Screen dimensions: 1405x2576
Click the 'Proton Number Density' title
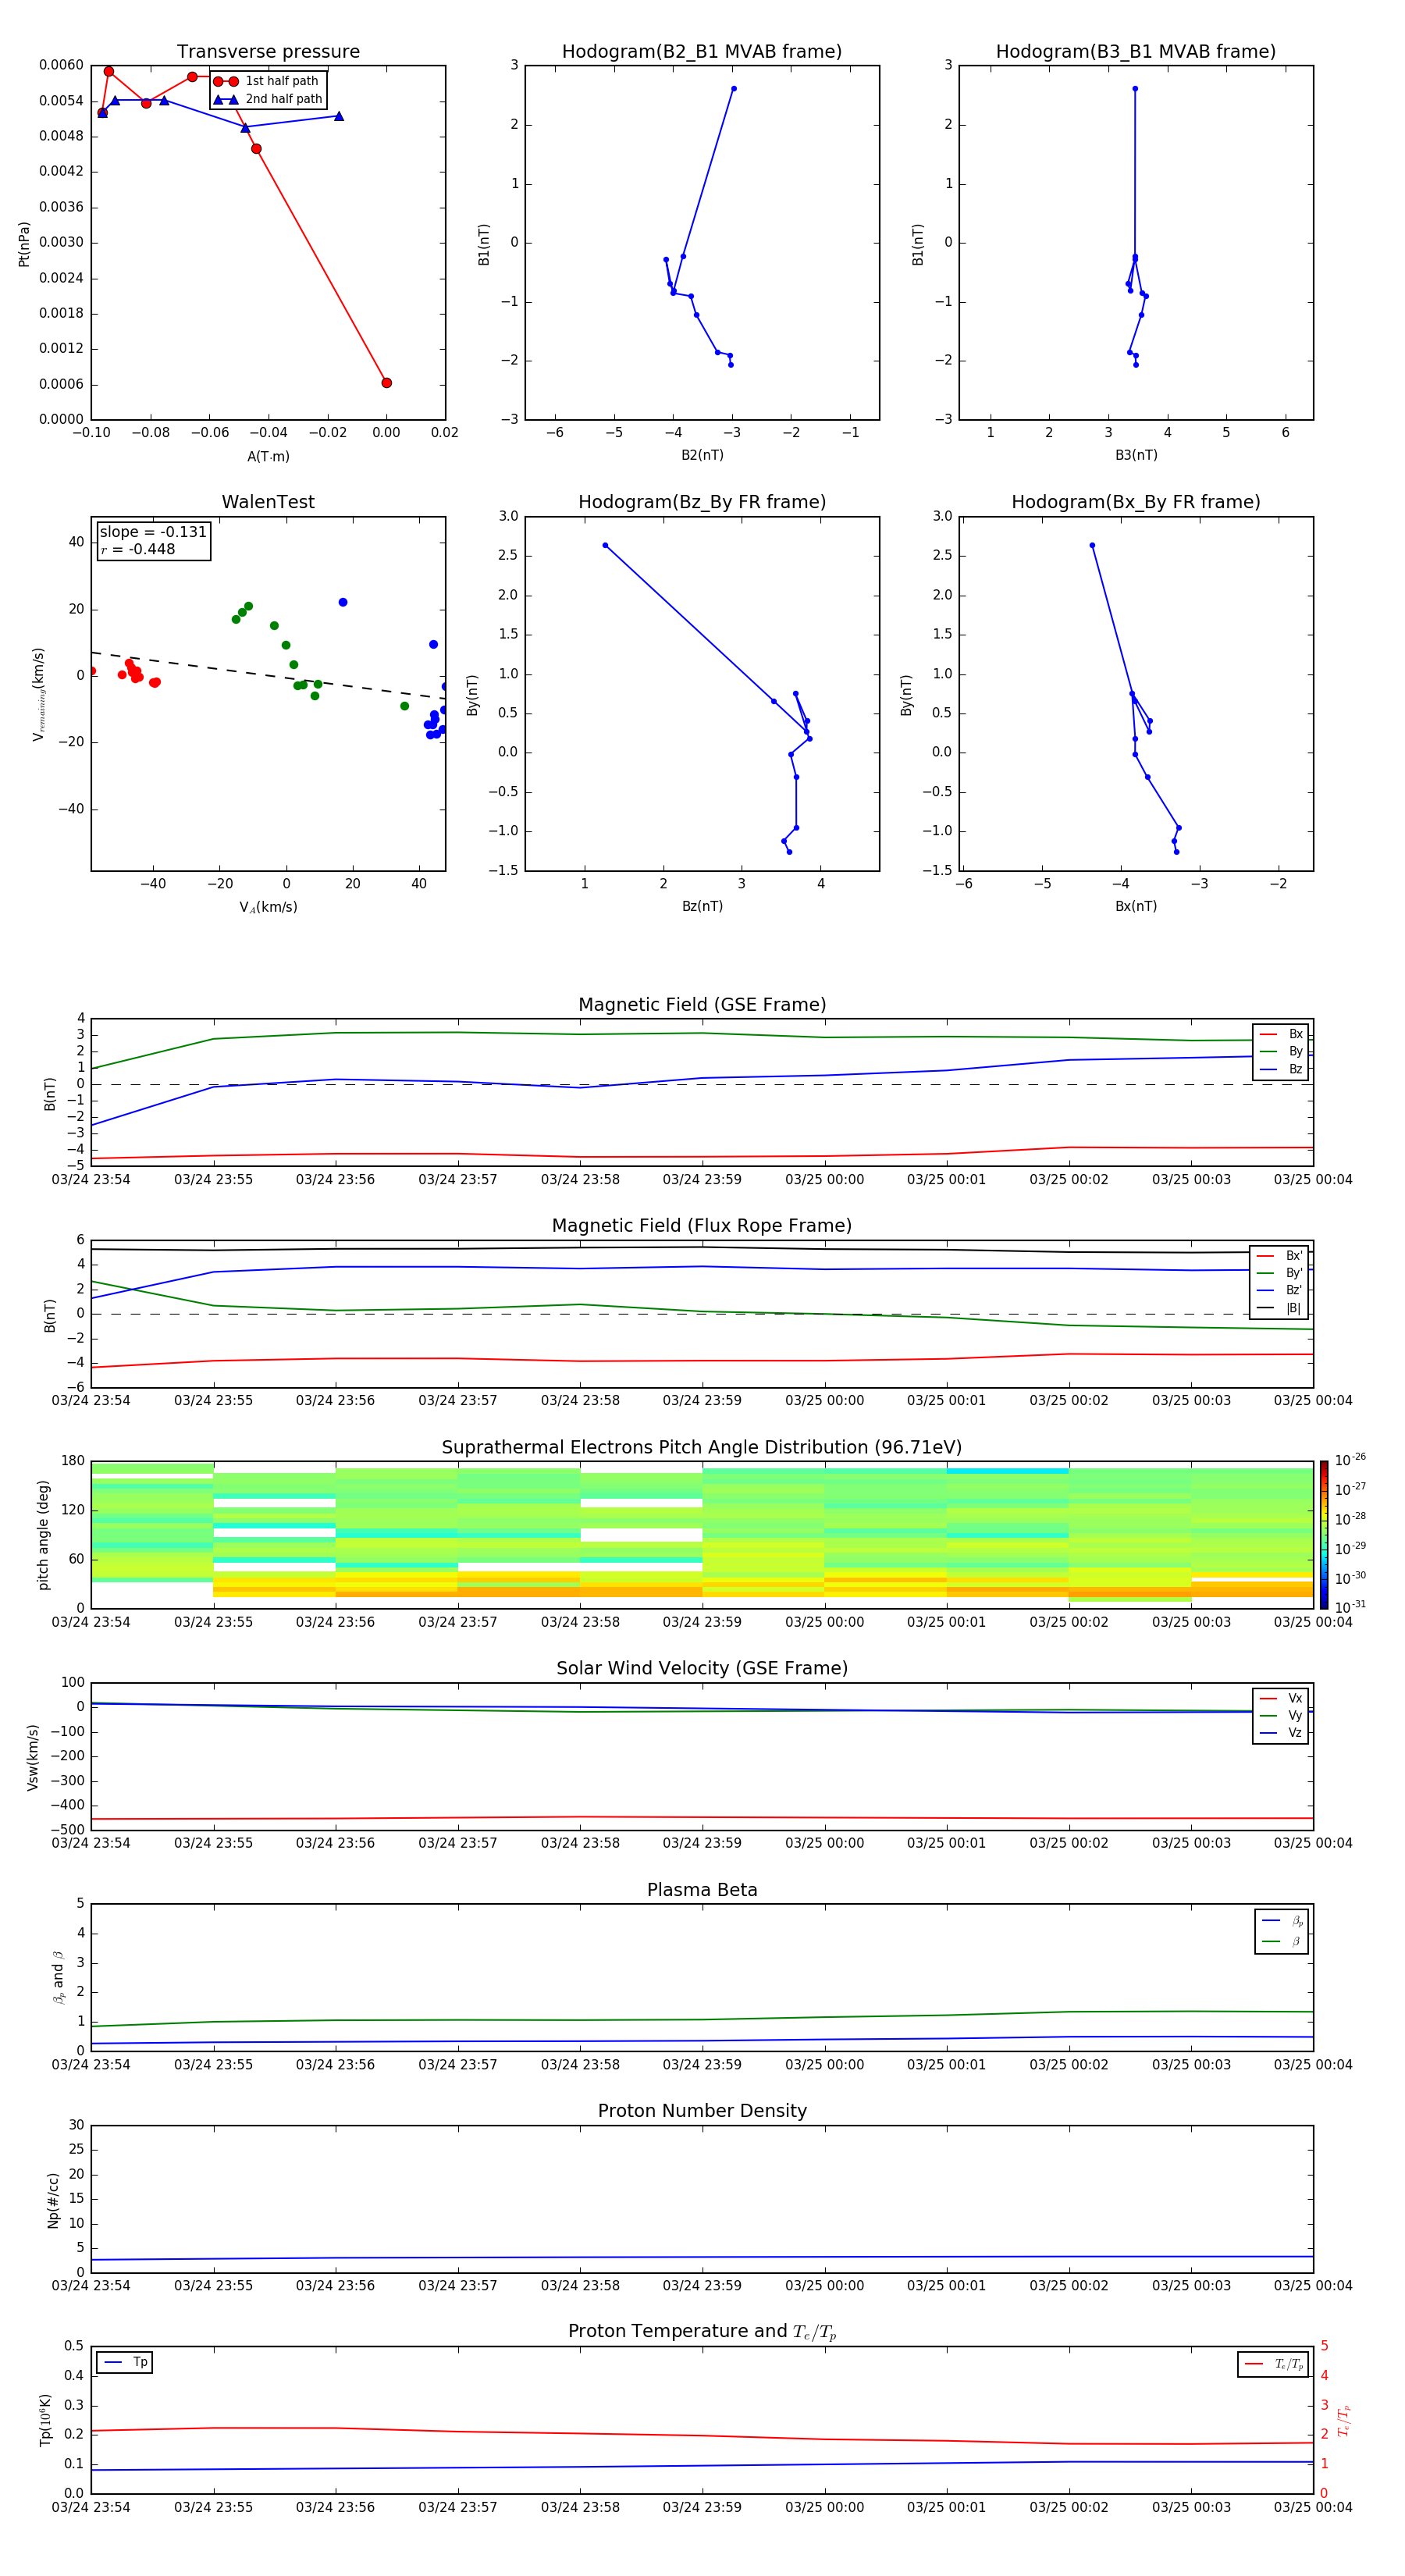point(702,2110)
